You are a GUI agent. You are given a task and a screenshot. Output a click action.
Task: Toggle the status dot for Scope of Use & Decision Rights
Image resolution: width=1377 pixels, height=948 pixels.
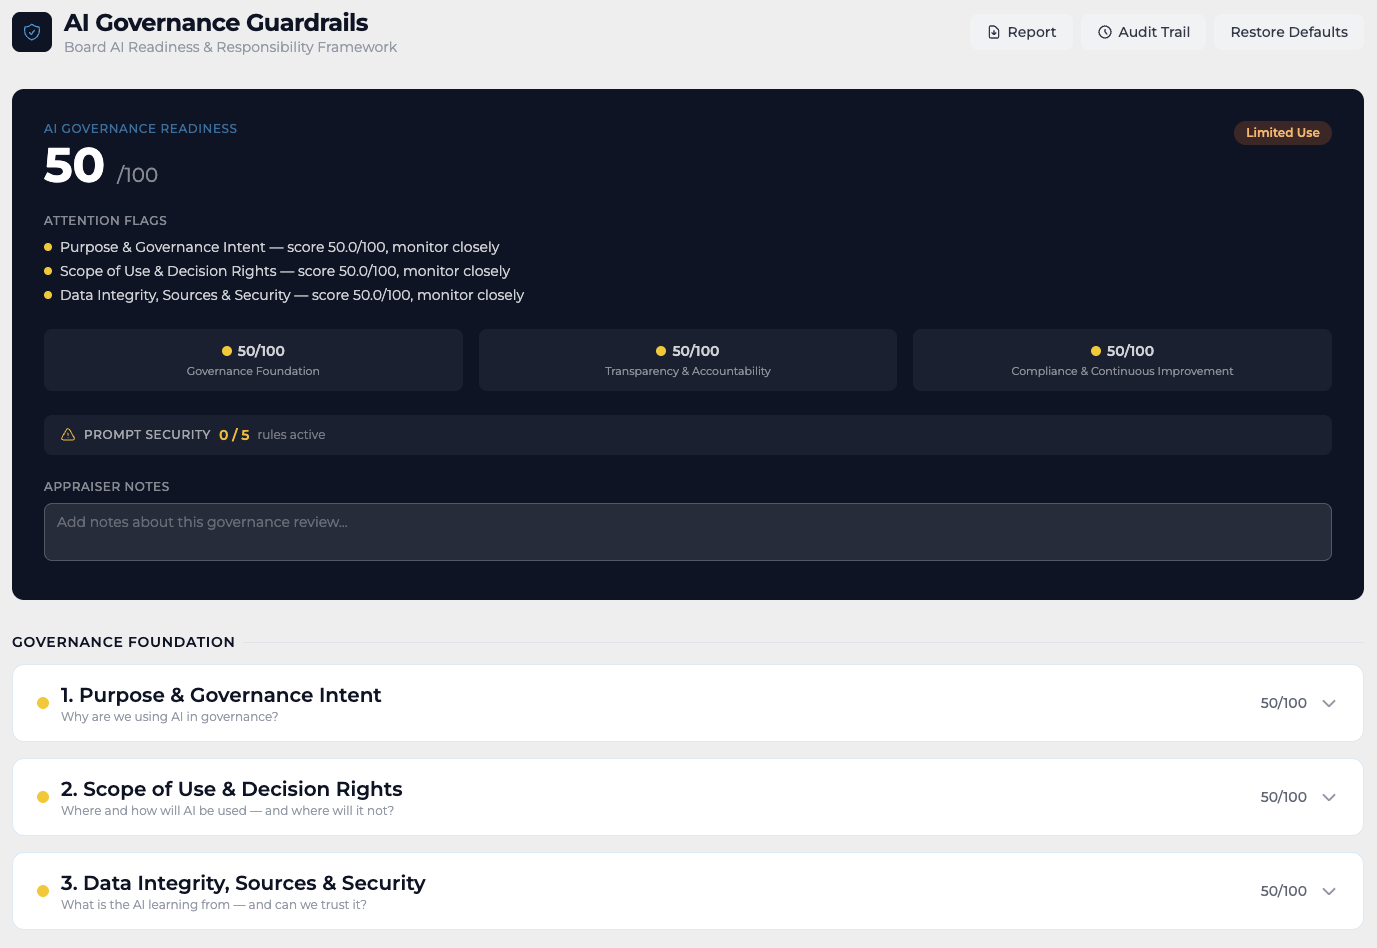tap(42, 797)
